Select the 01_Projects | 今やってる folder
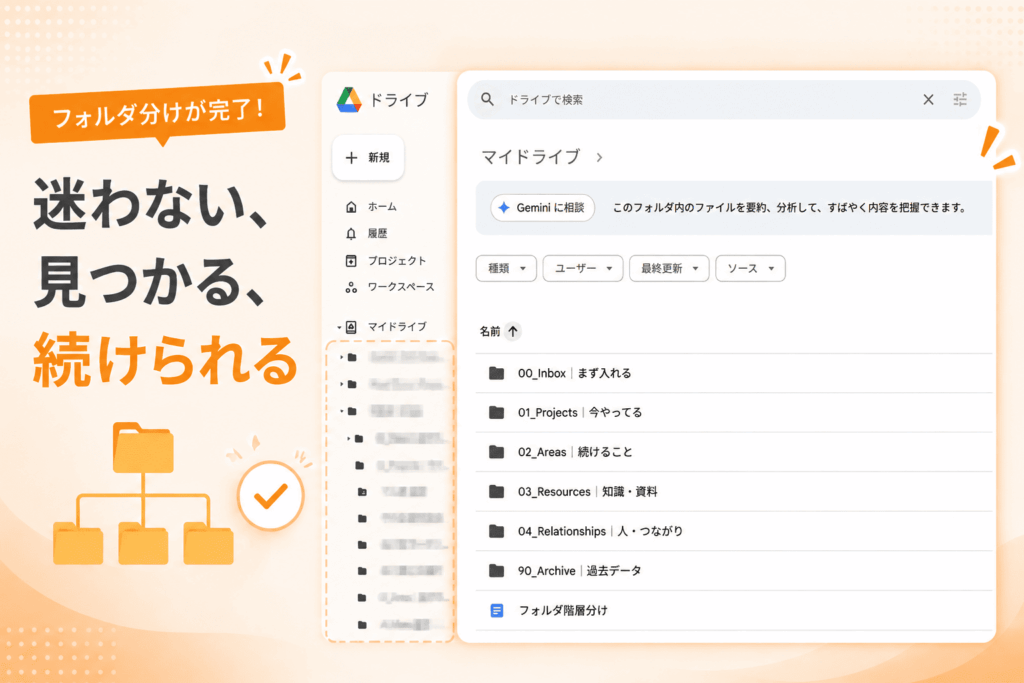This screenshot has height=683, width=1024. tap(733, 413)
